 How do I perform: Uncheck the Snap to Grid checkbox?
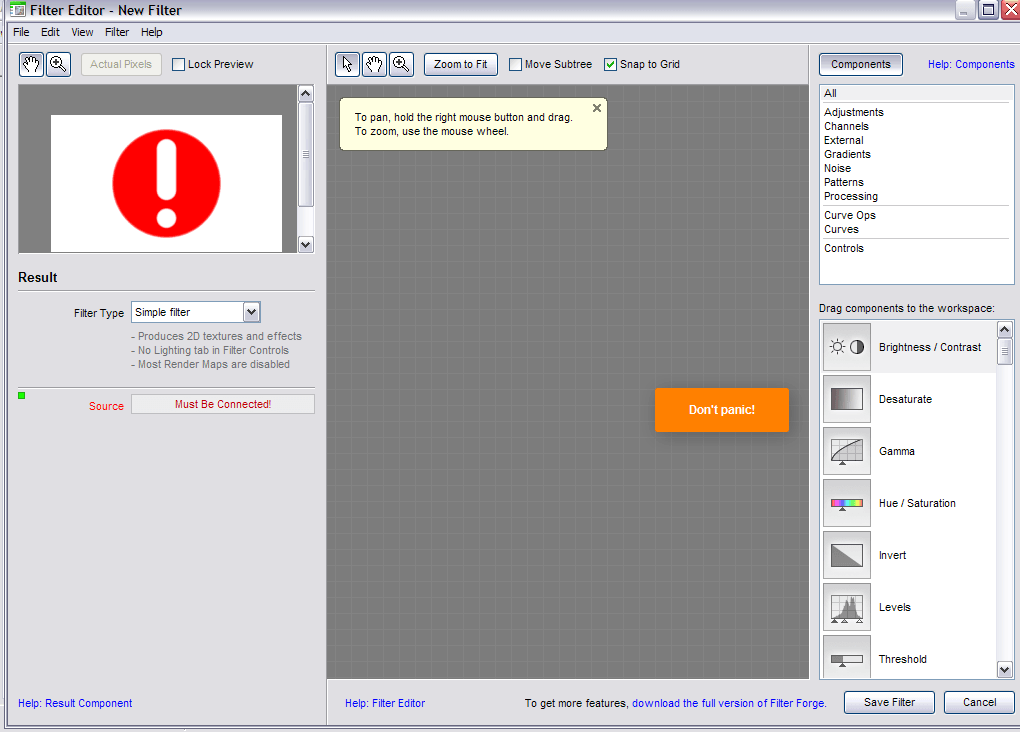tap(610, 64)
